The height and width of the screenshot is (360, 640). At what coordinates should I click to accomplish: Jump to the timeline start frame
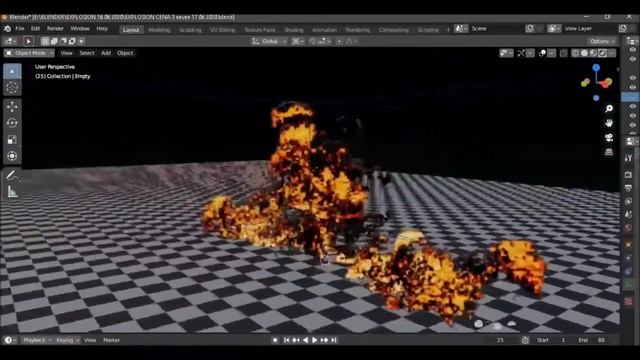point(287,340)
